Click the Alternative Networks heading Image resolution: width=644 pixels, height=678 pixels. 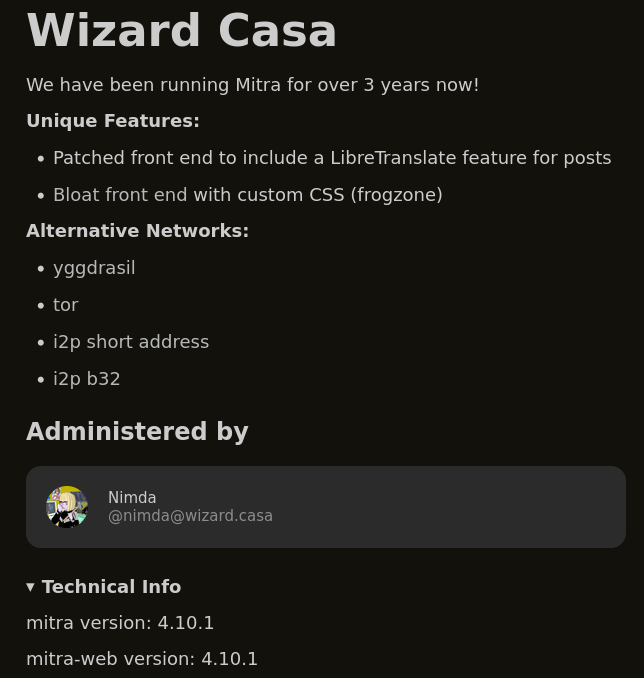click(x=137, y=231)
